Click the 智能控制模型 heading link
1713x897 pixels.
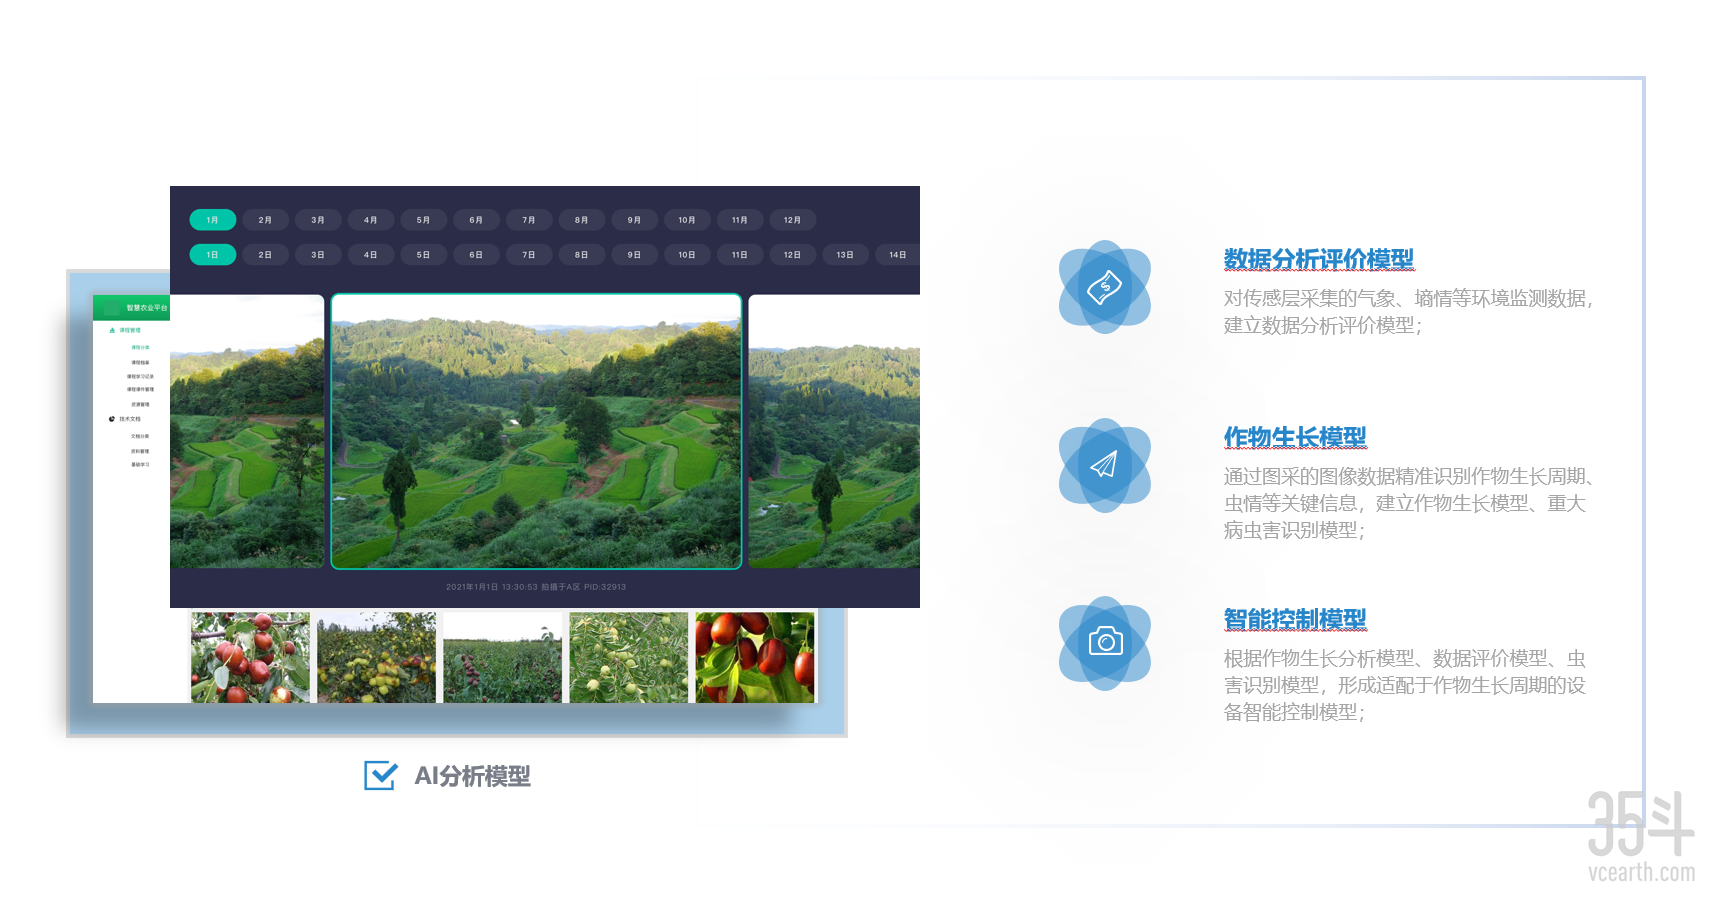pos(1295,620)
